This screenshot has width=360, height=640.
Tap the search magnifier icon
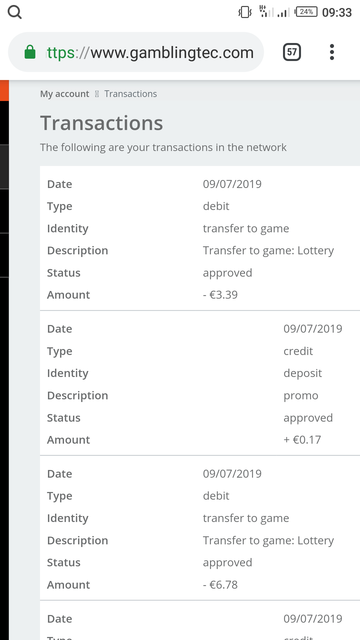15,13
